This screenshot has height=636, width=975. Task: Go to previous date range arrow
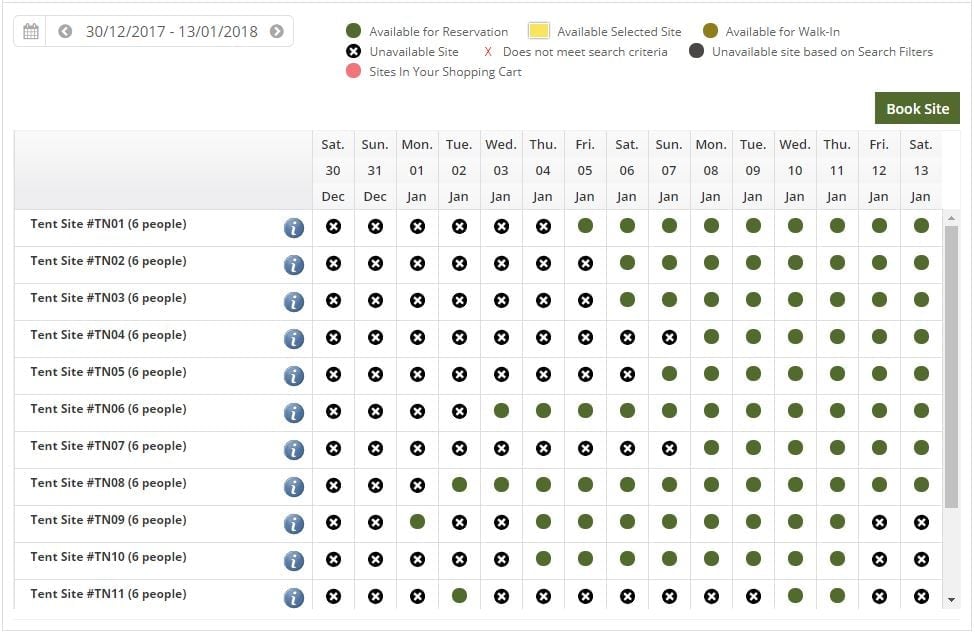tap(65, 31)
